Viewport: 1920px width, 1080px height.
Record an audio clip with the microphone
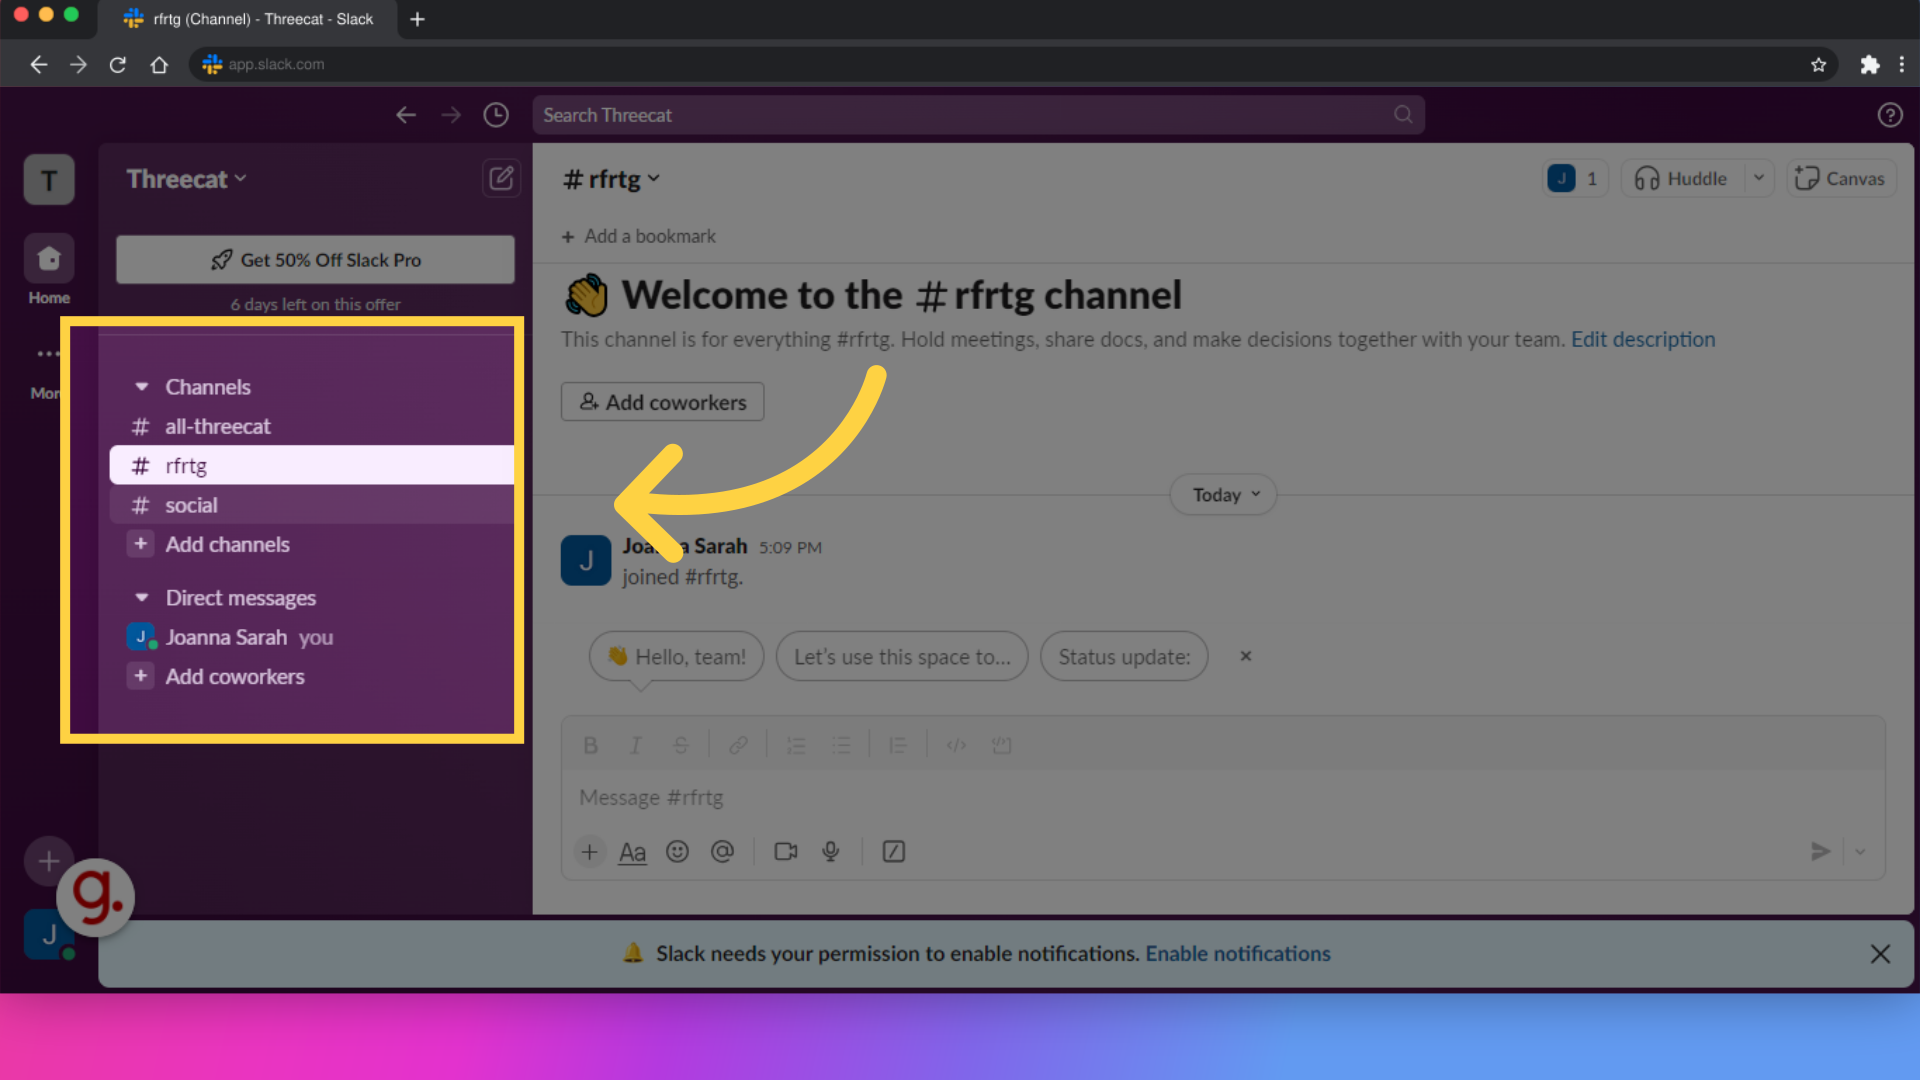coord(830,852)
